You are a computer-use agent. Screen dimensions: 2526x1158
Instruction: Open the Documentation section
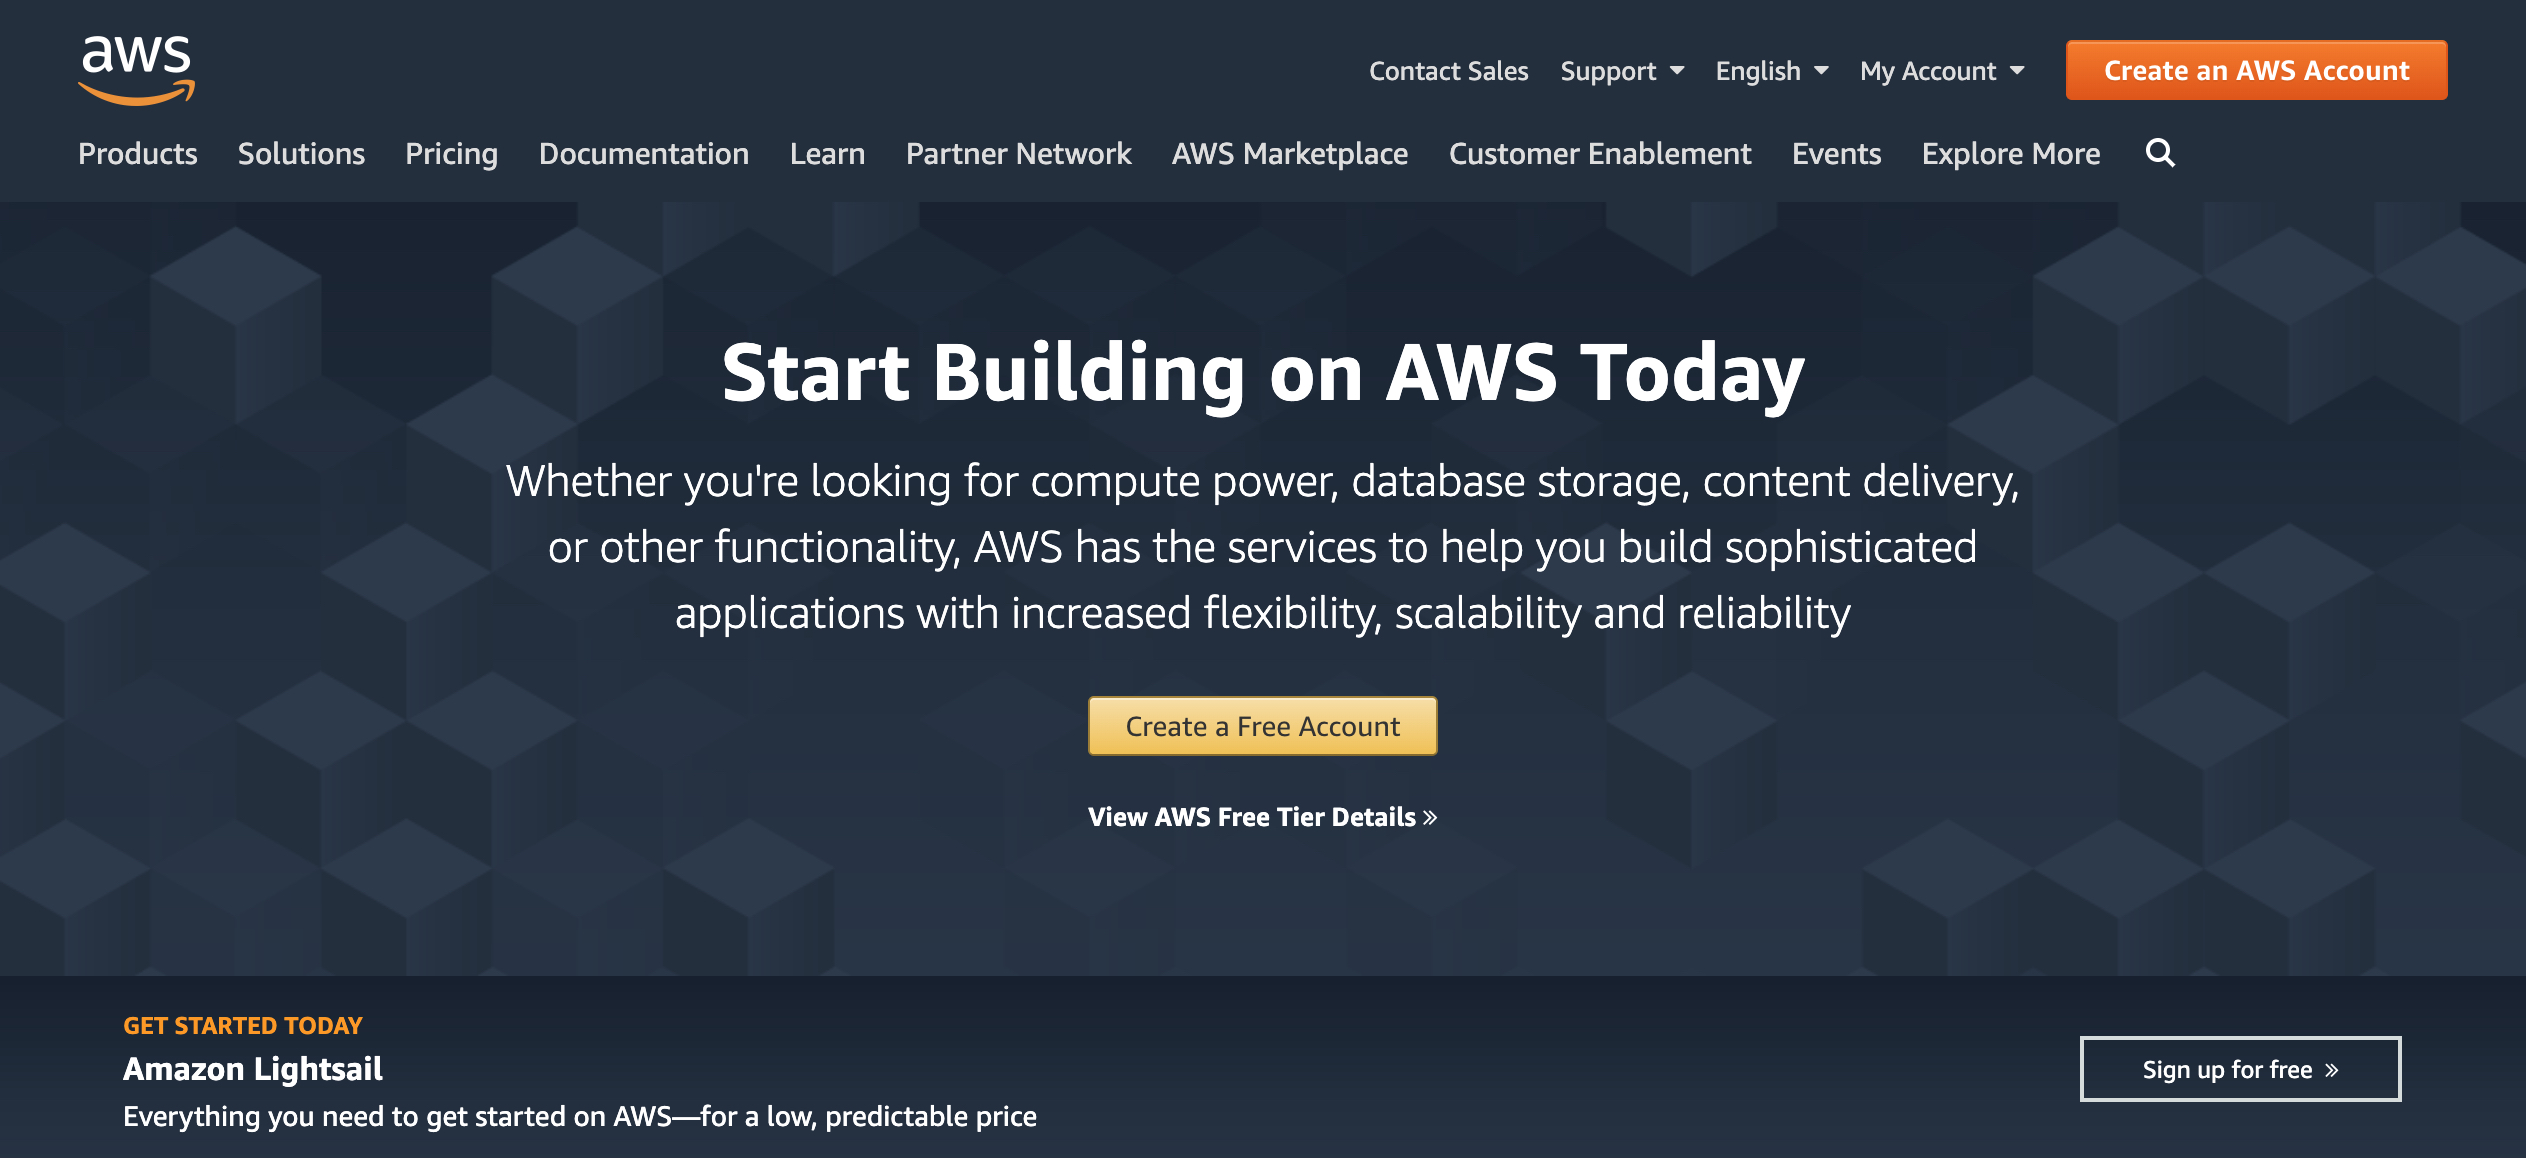pos(643,153)
